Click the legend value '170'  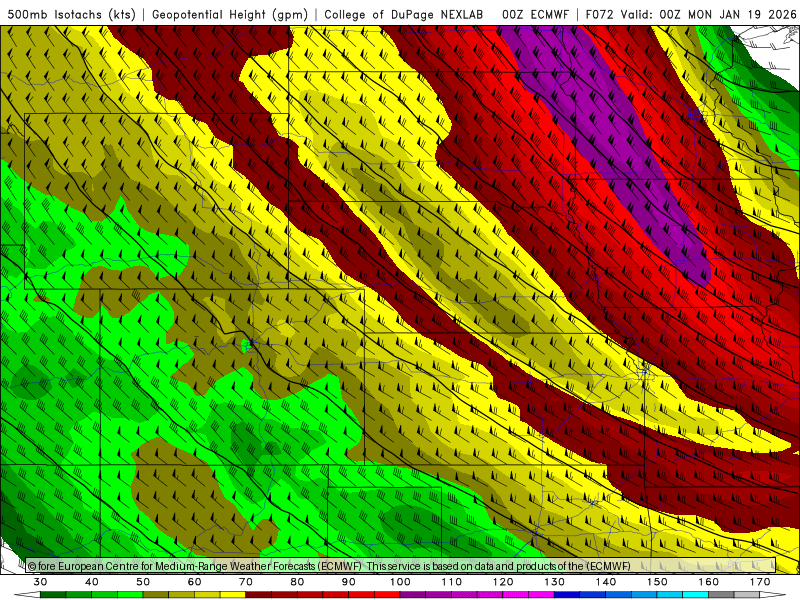pos(760,582)
